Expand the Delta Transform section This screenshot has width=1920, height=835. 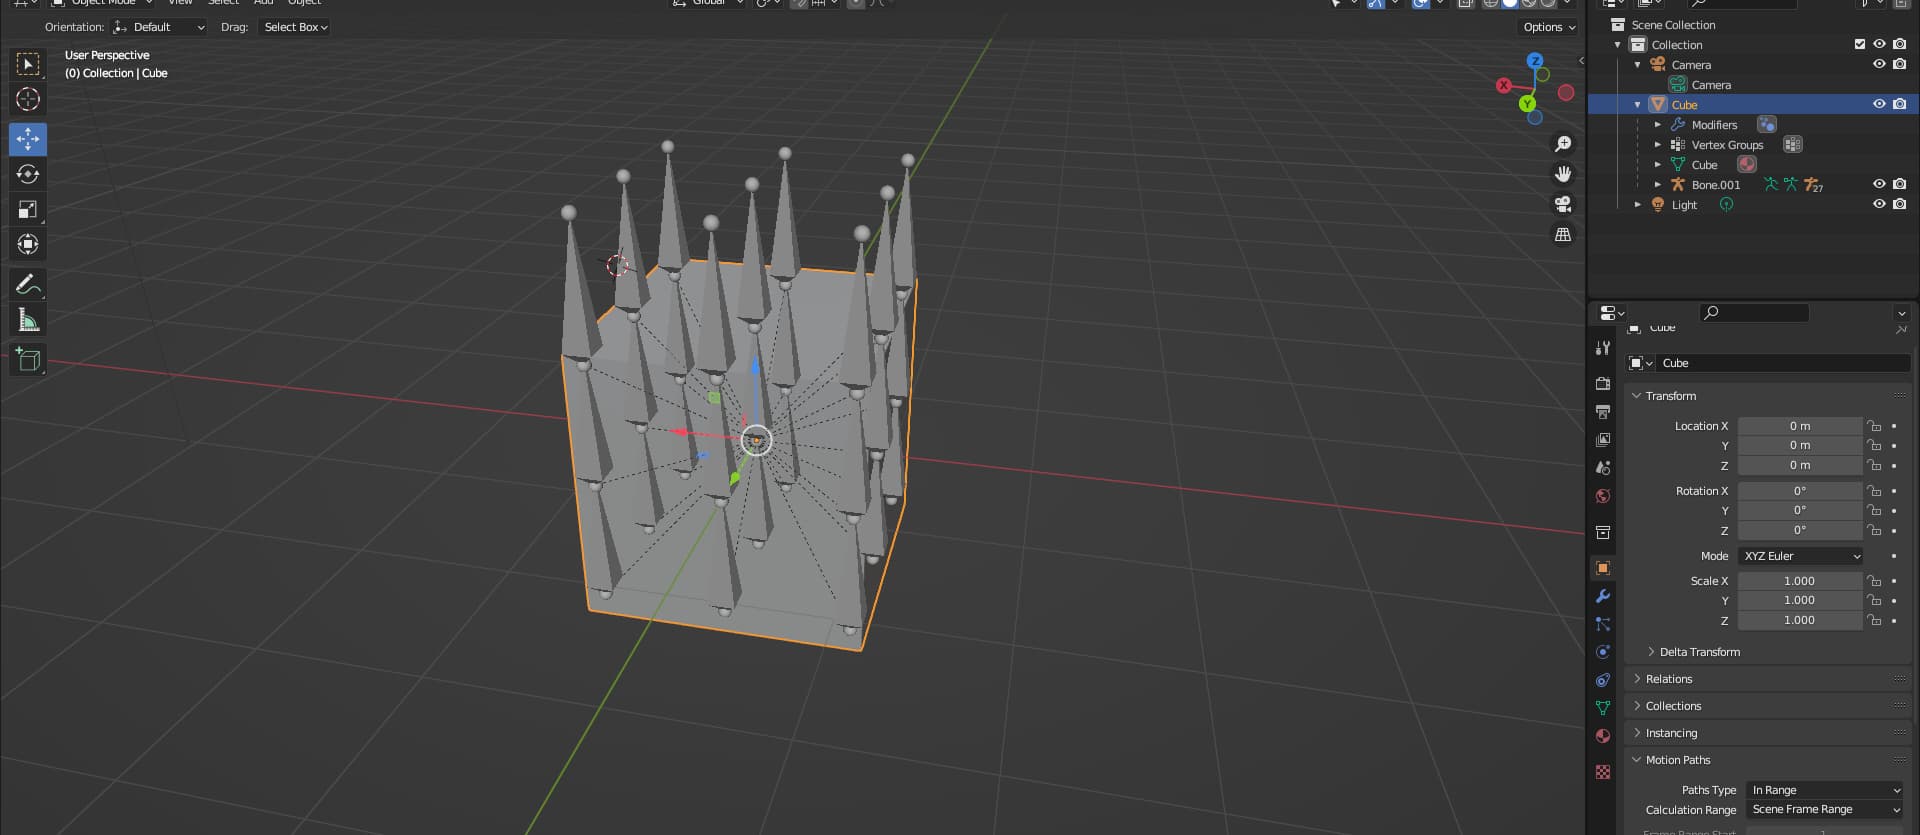pyautogui.click(x=1698, y=652)
